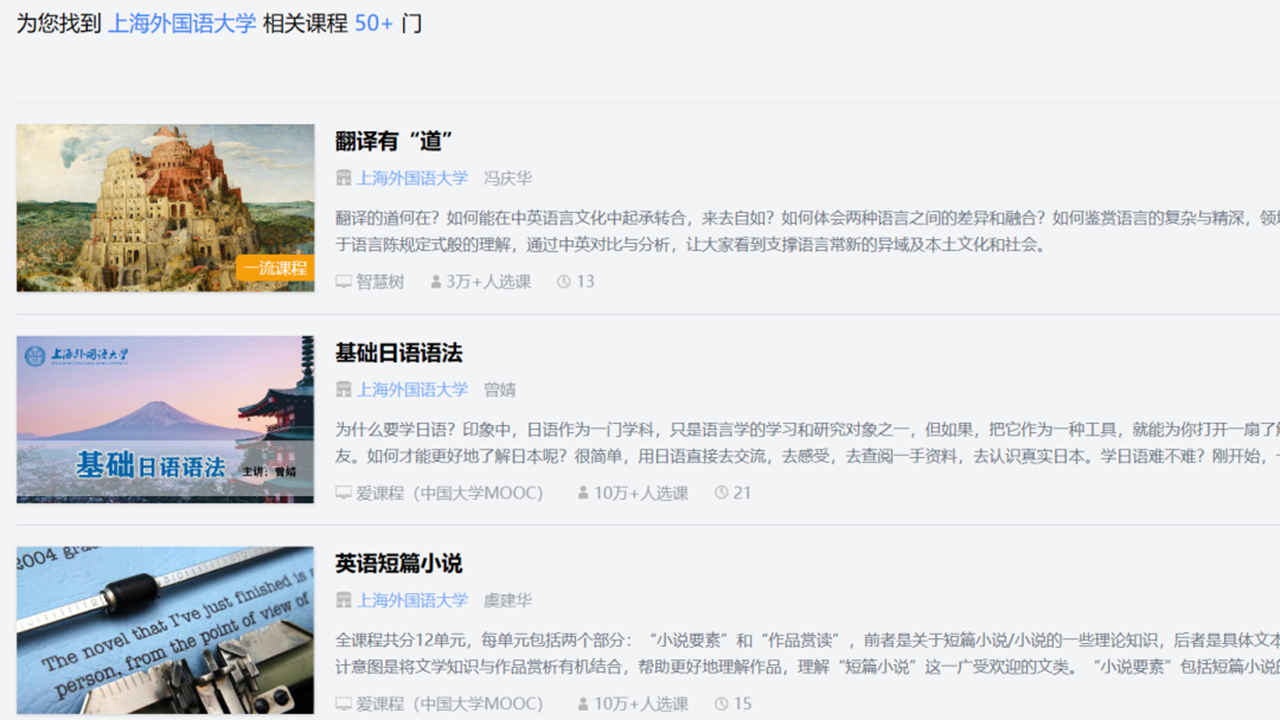Select 上海外国语大学 link under 翻译有"道"
This screenshot has height=720, width=1280.
coord(412,178)
